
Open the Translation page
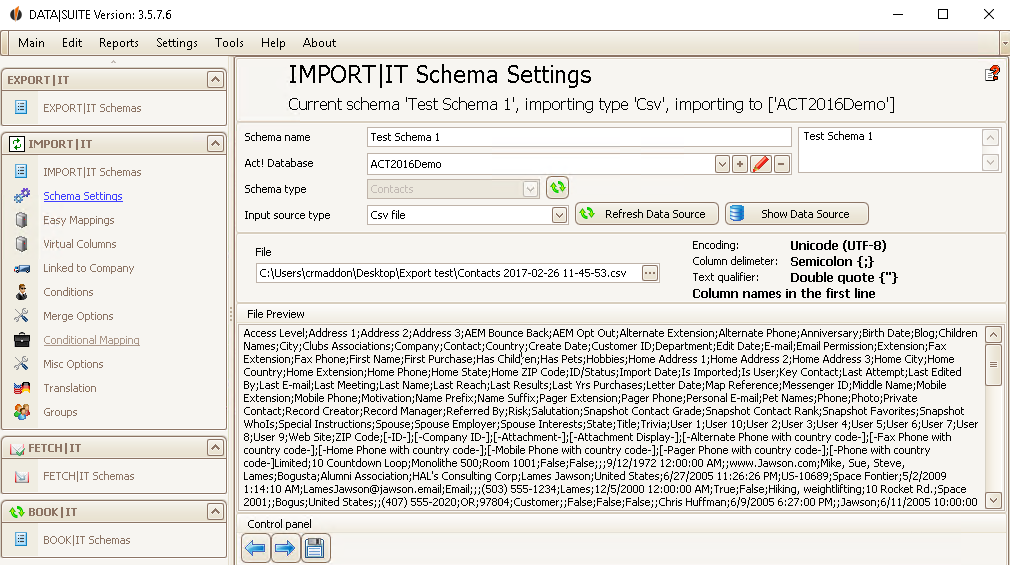(x=70, y=388)
